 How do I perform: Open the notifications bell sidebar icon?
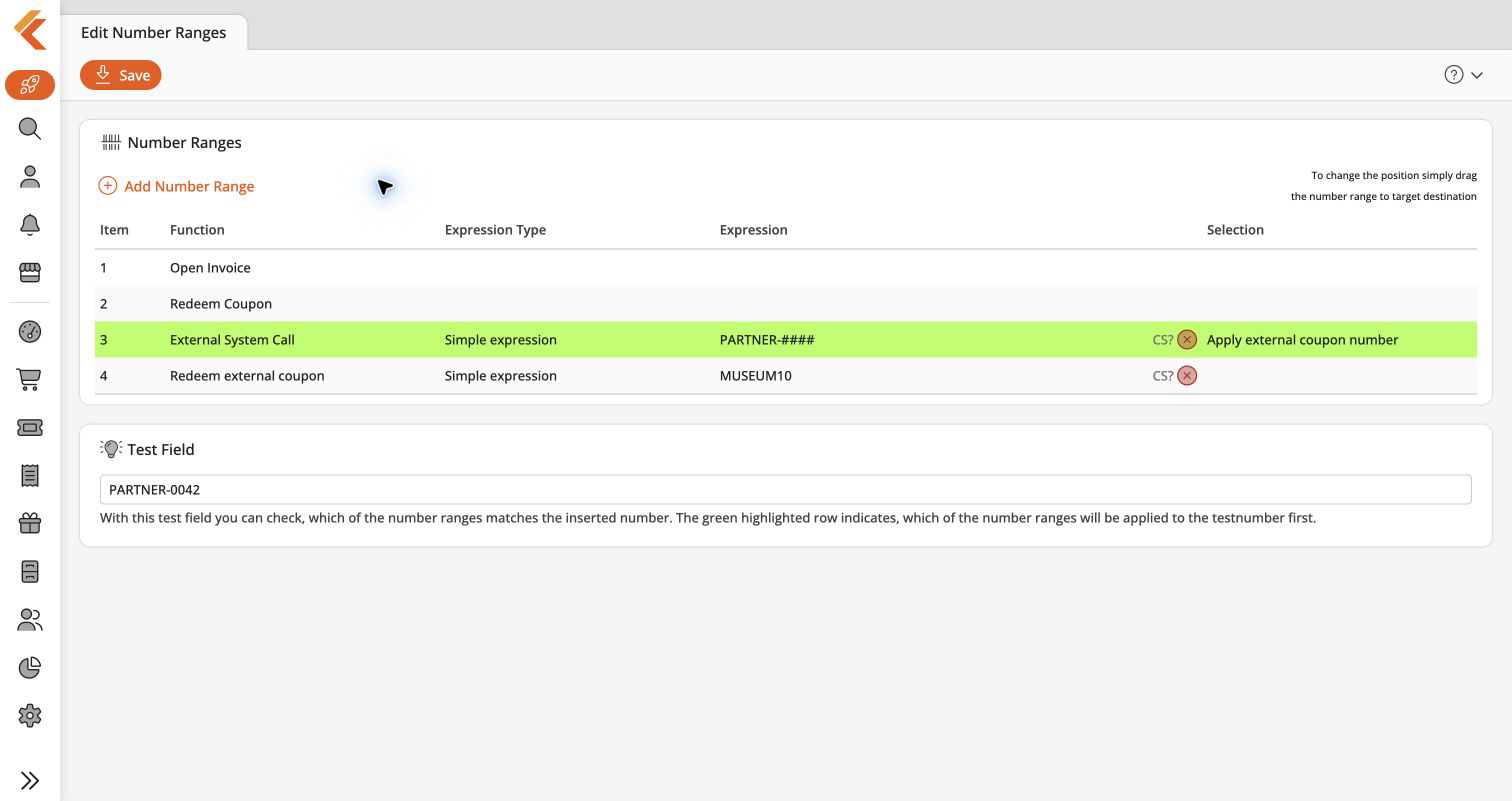(x=30, y=225)
